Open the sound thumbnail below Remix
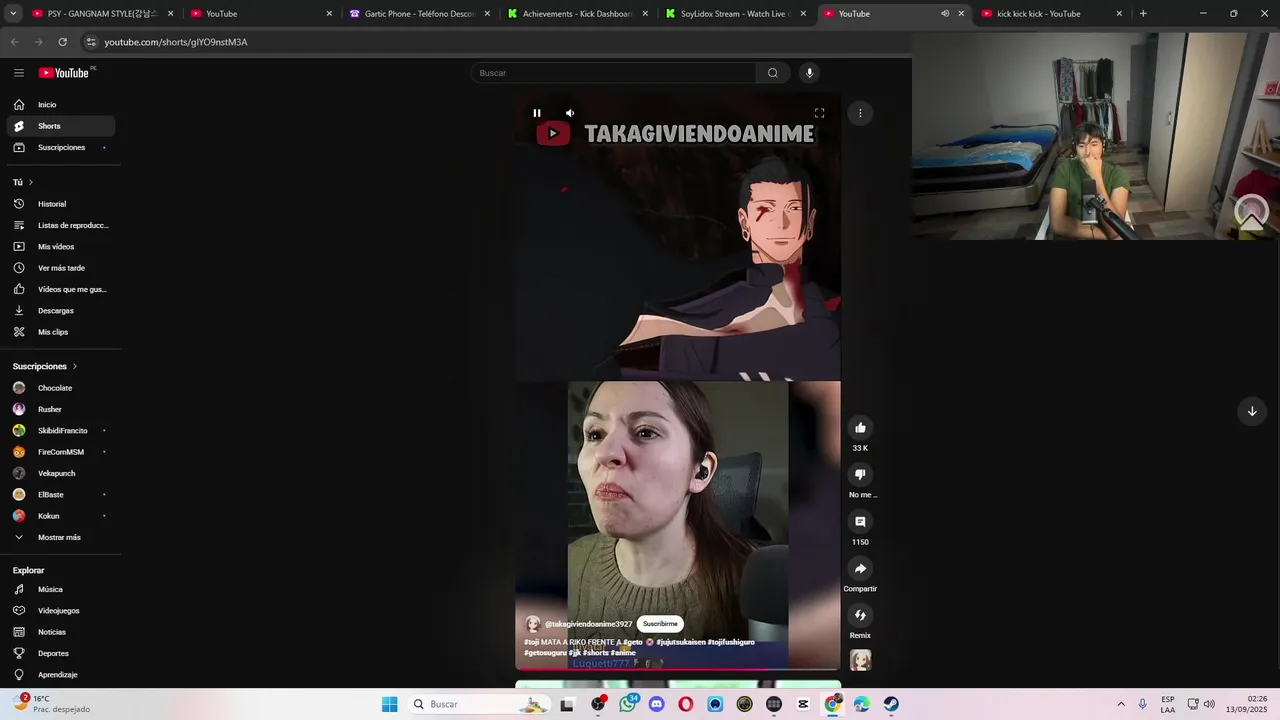The image size is (1280, 720). [860, 660]
